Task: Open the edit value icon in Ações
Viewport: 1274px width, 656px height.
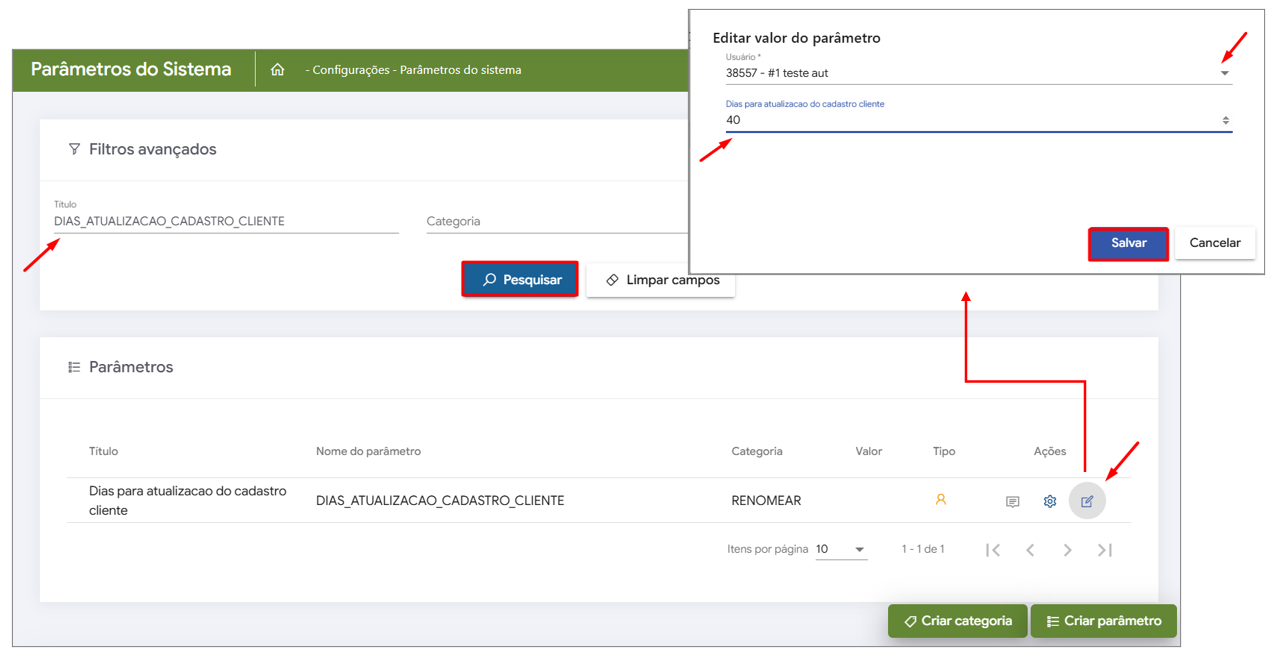Action: (x=1087, y=501)
